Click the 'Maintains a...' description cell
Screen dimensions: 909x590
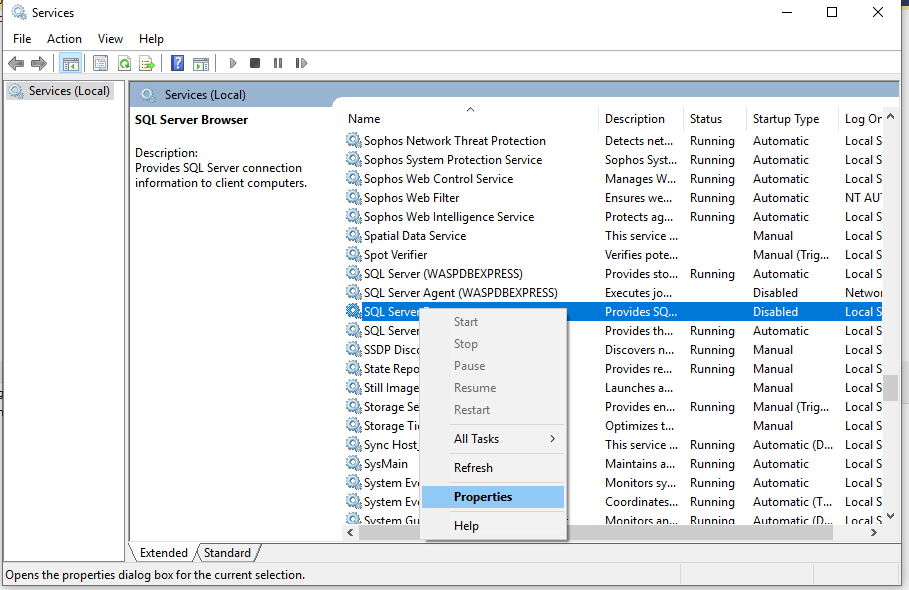pos(640,464)
